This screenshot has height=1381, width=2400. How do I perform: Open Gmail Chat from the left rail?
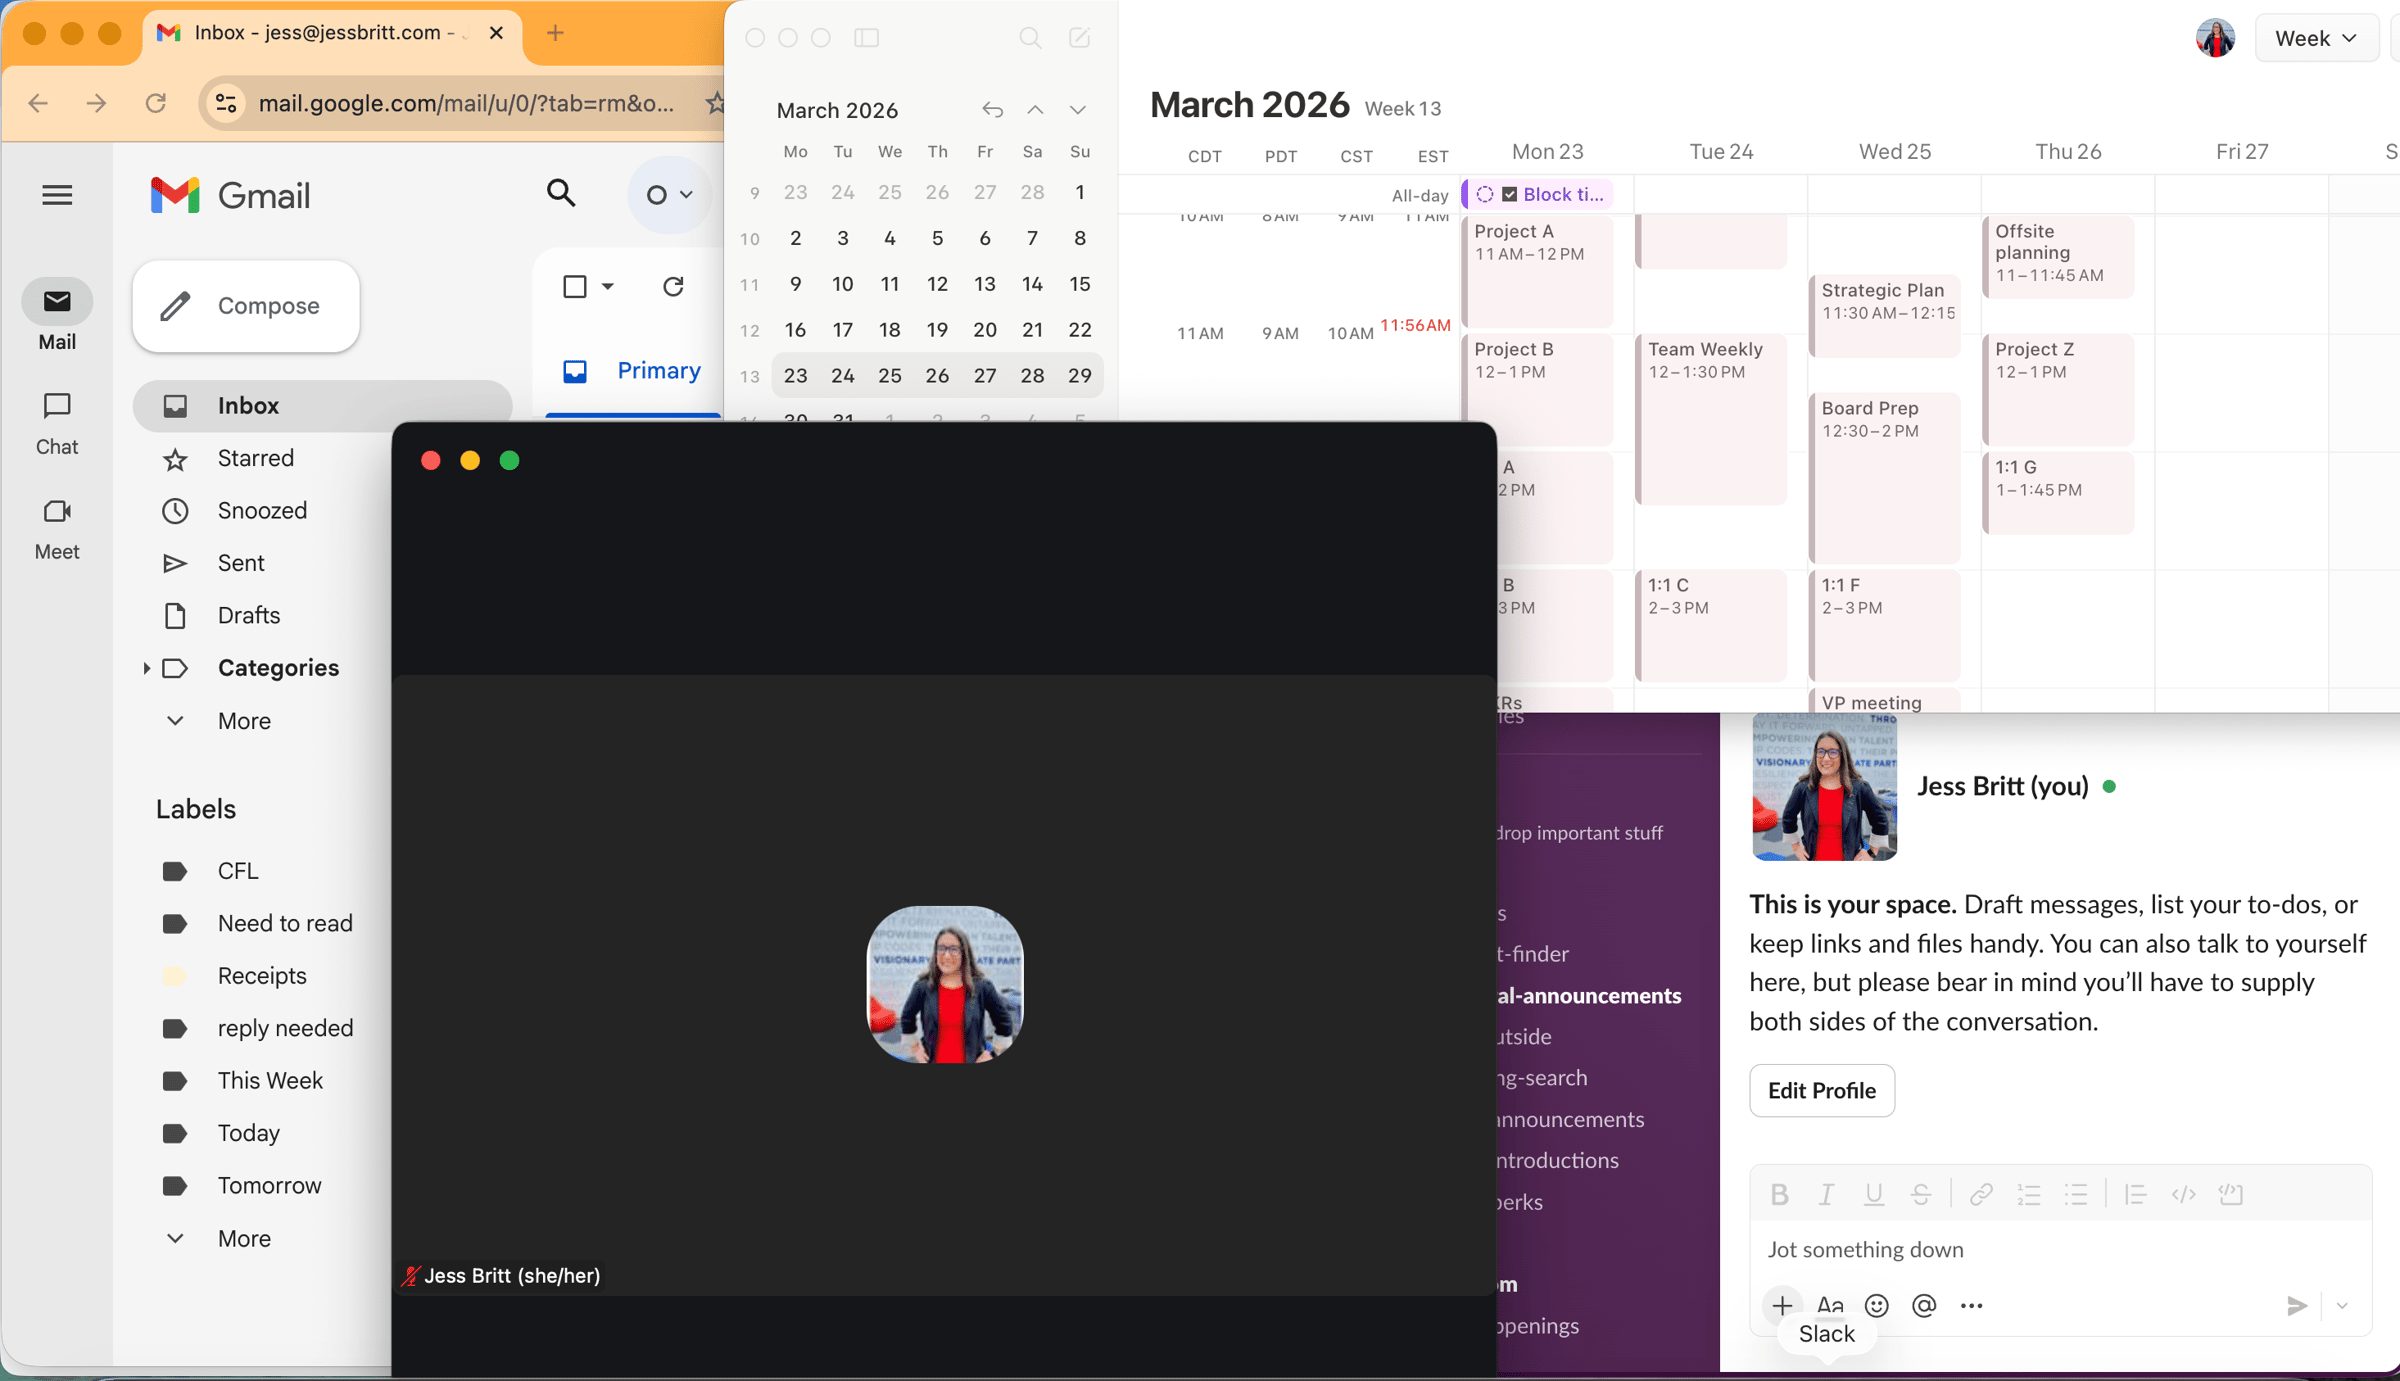(57, 422)
